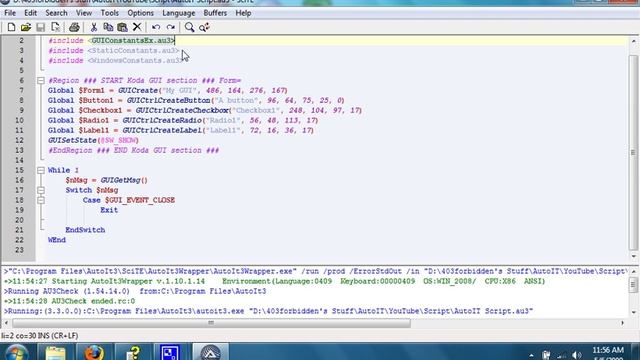
Task: Show hidden system tray icons
Action: point(531,356)
